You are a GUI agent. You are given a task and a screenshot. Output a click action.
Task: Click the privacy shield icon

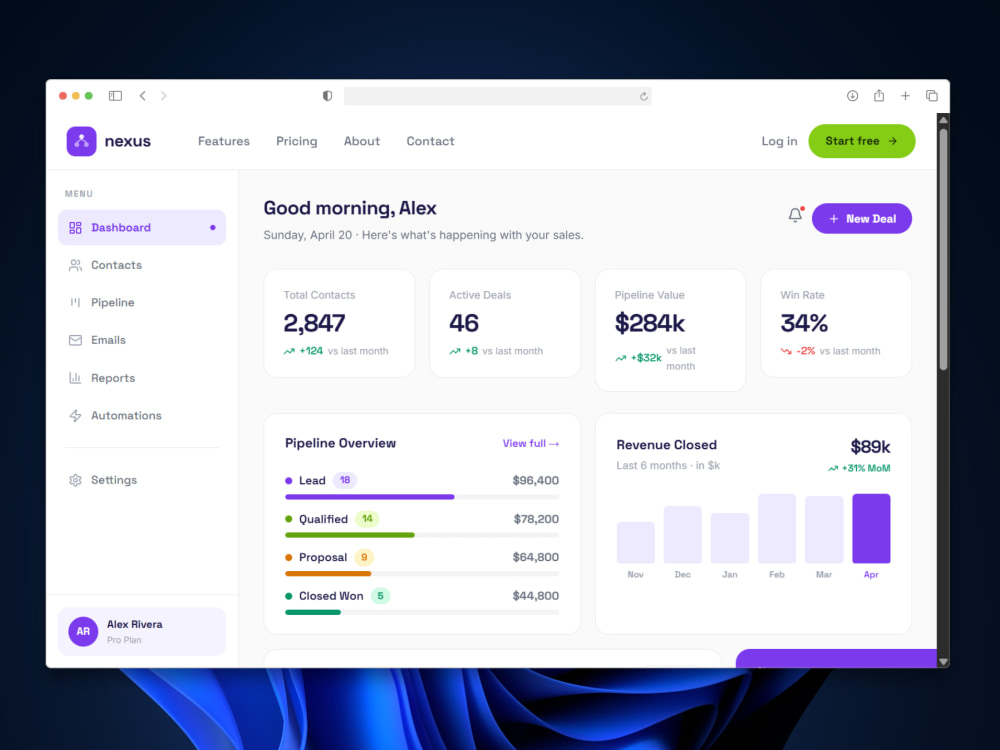(x=327, y=96)
